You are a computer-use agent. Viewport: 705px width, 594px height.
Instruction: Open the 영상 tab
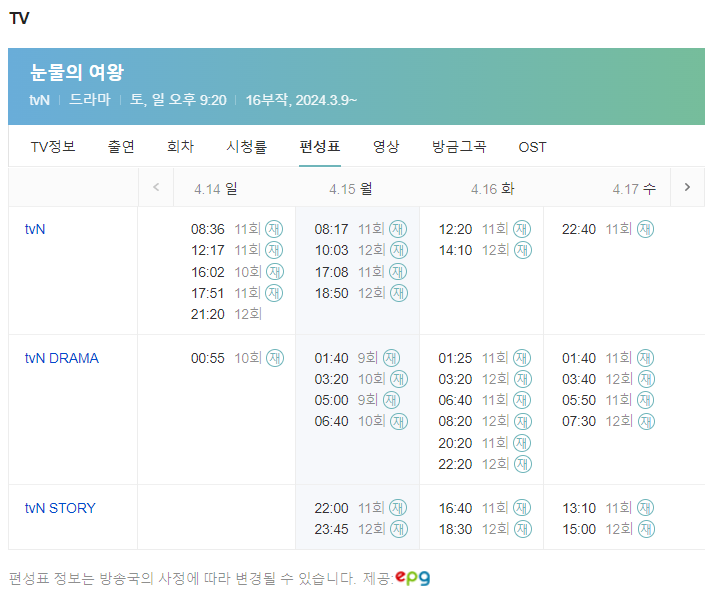coord(386,147)
